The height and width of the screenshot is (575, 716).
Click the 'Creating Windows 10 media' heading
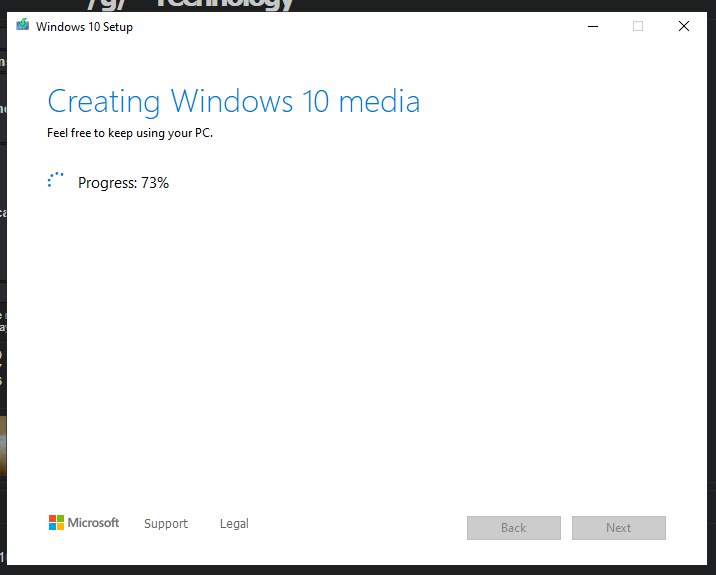click(234, 101)
